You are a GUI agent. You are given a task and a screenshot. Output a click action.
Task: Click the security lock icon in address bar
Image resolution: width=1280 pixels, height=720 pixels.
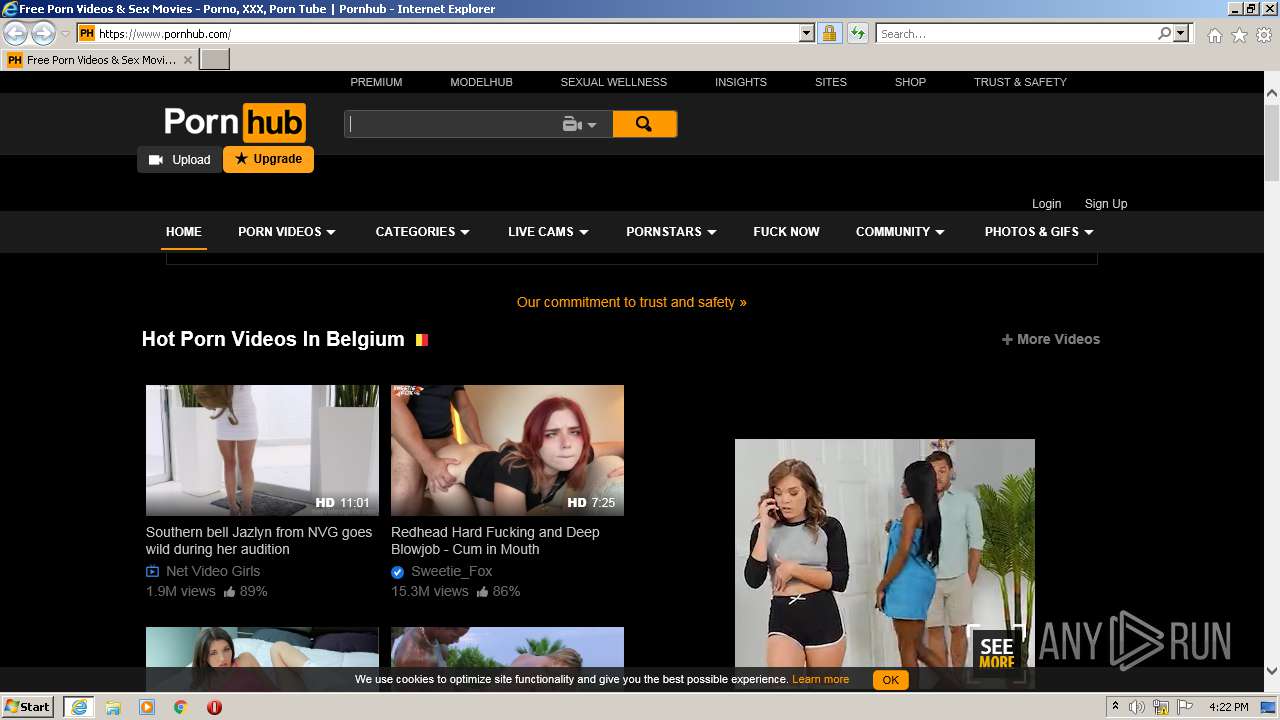tap(829, 33)
